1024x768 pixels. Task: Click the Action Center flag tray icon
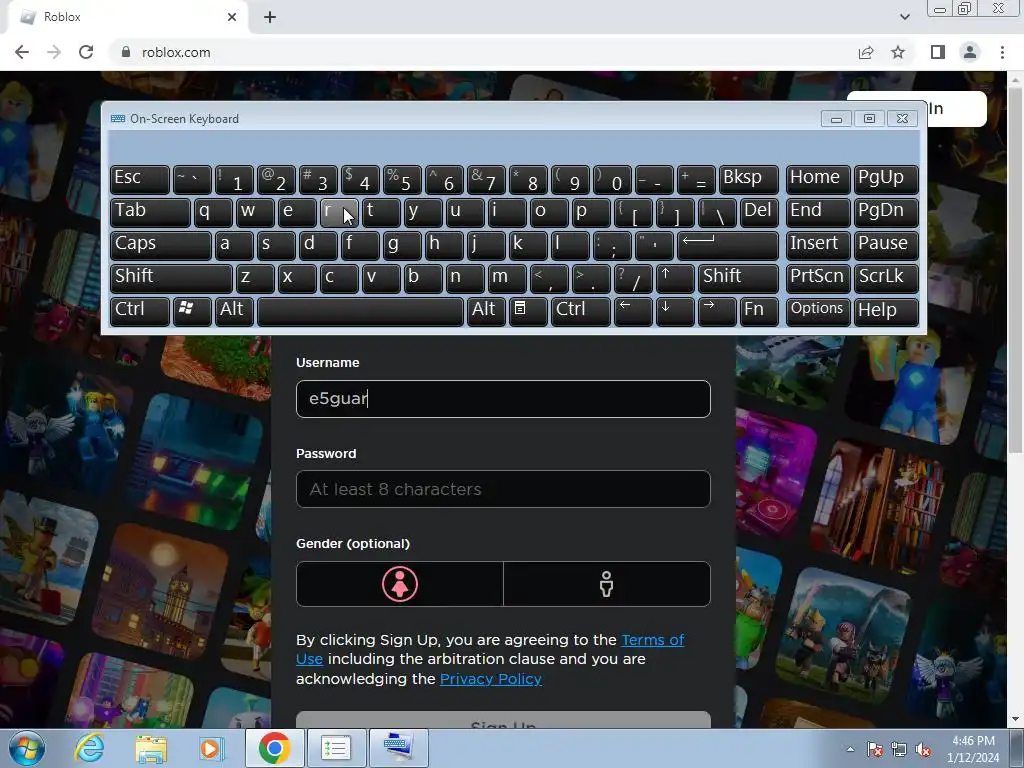(875, 750)
